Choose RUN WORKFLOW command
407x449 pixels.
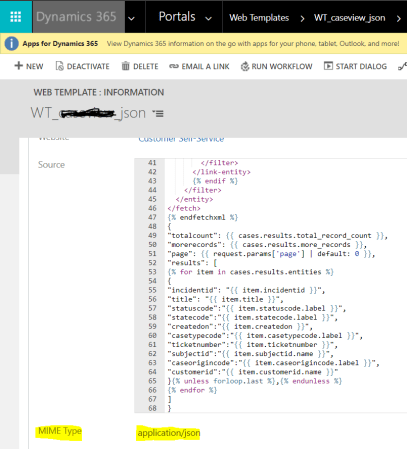tap(282, 66)
